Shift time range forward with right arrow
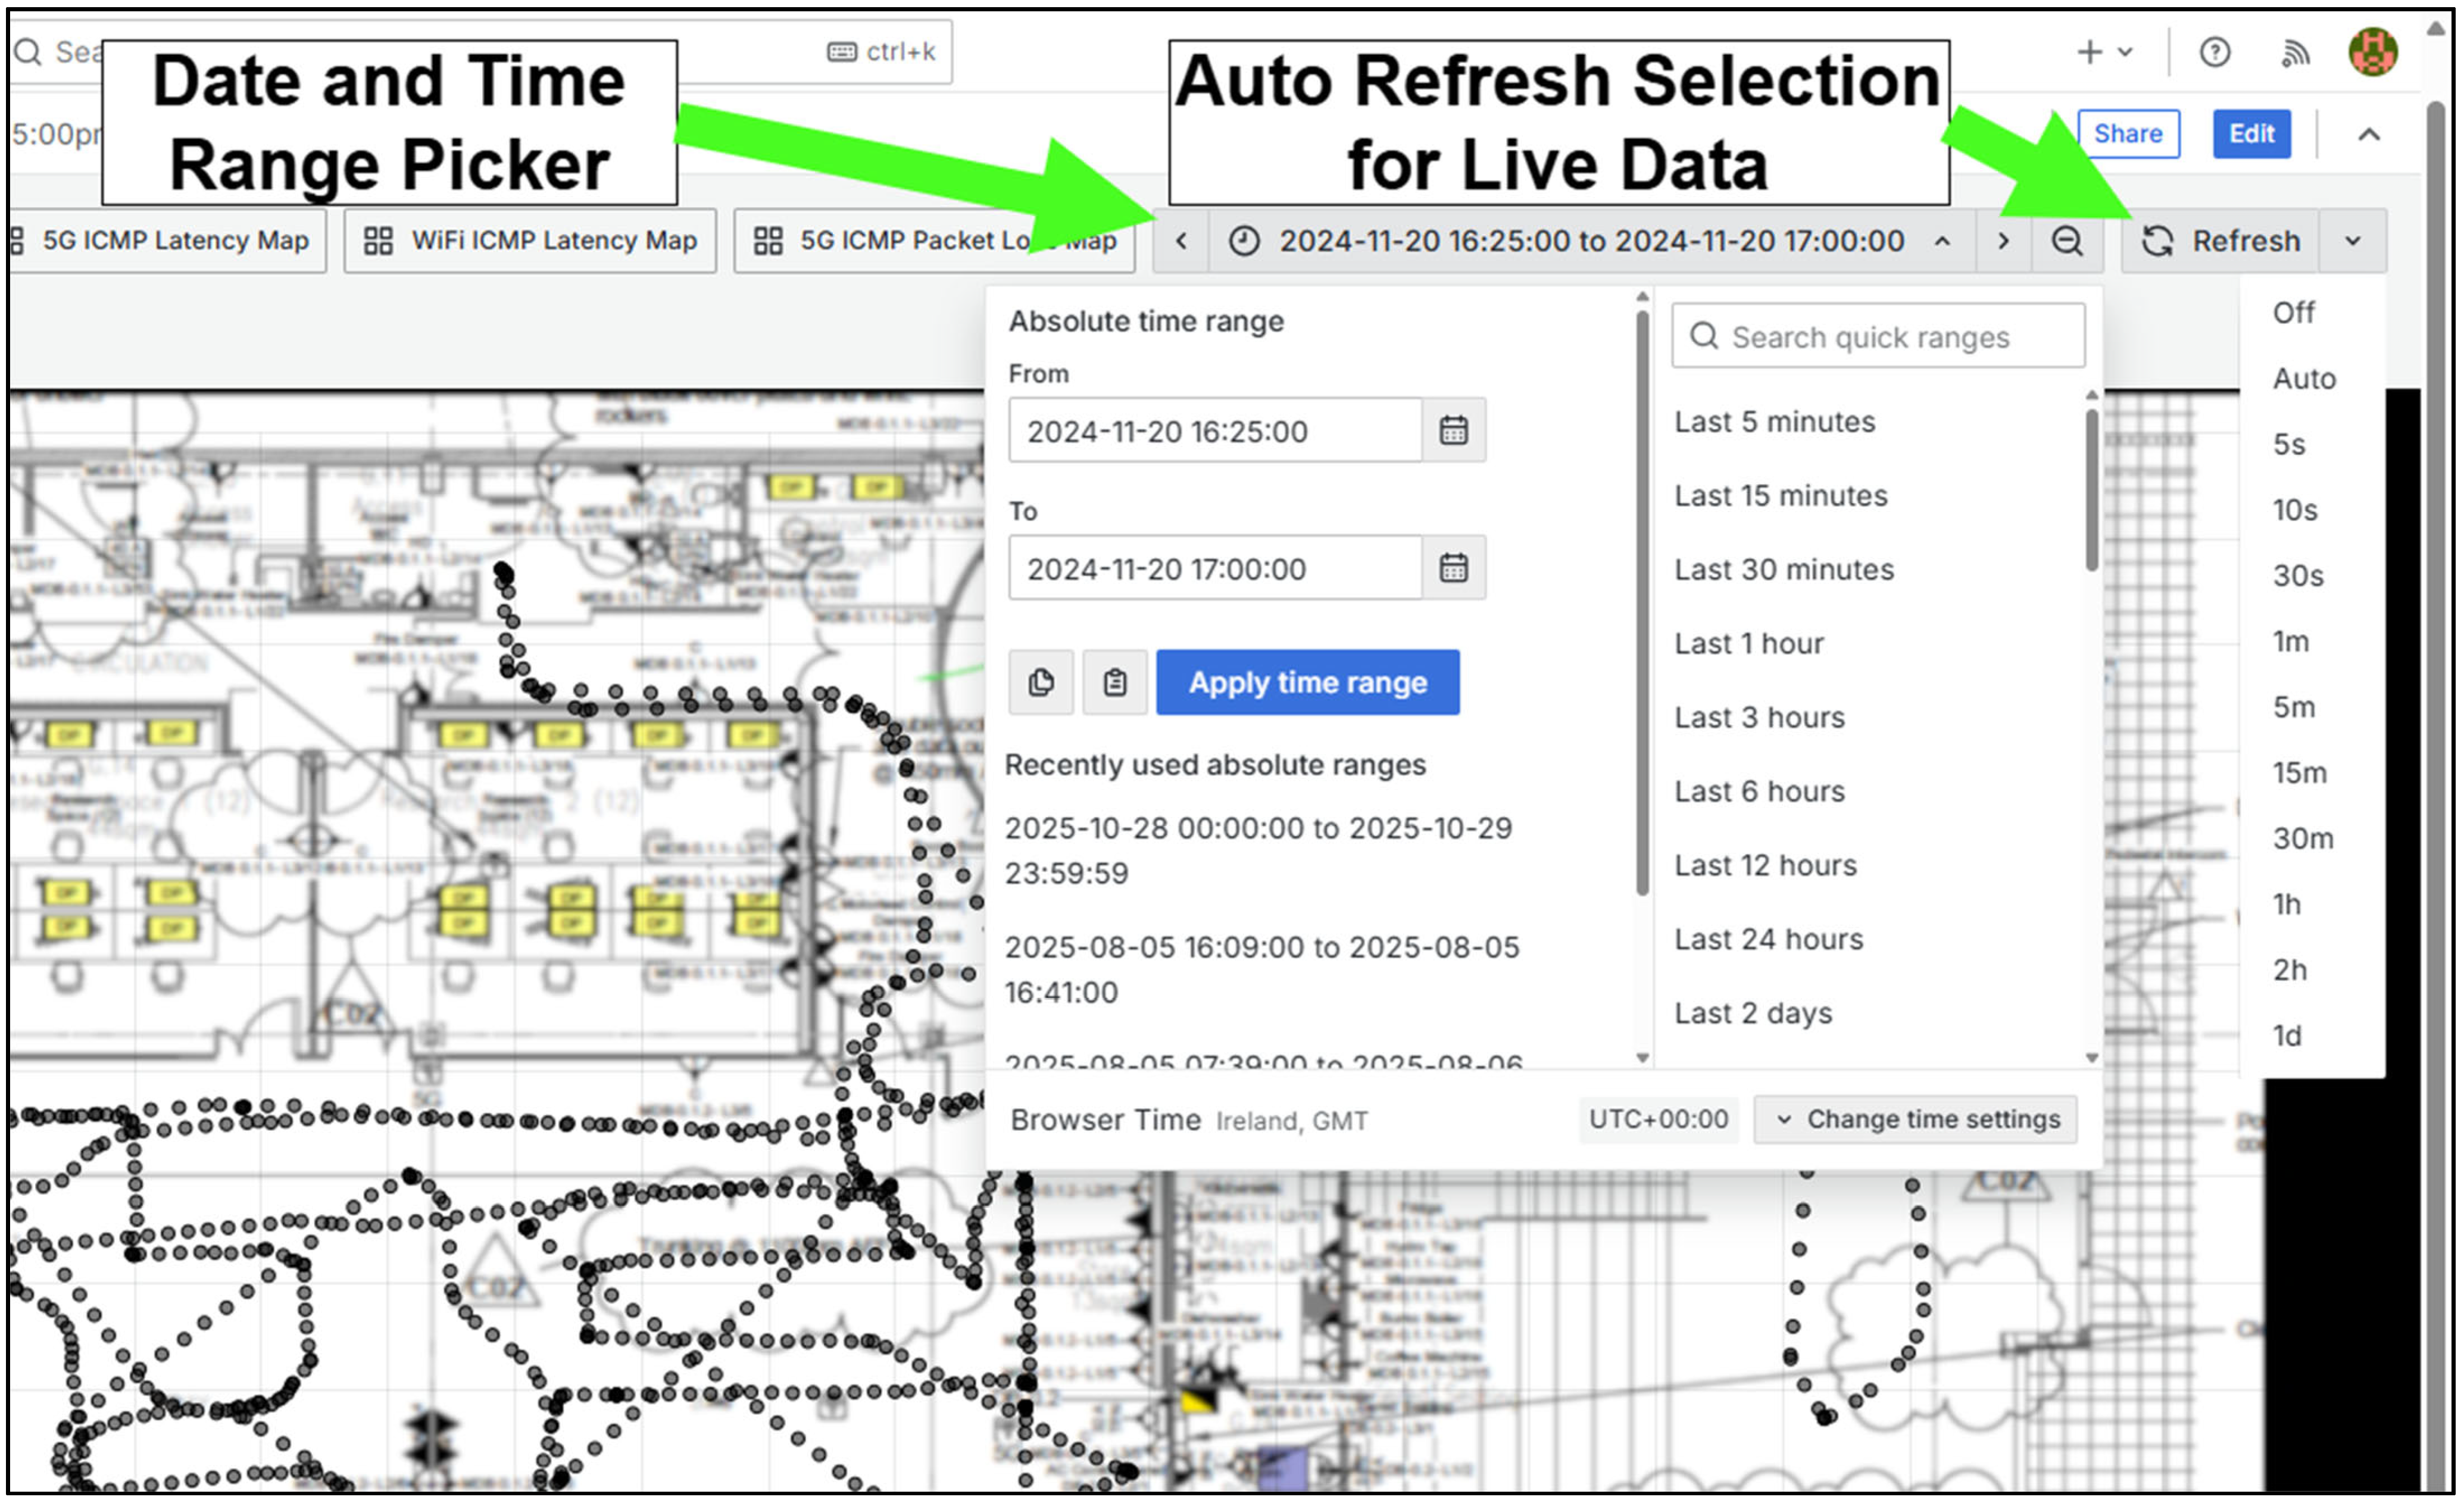 [x=2003, y=241]
